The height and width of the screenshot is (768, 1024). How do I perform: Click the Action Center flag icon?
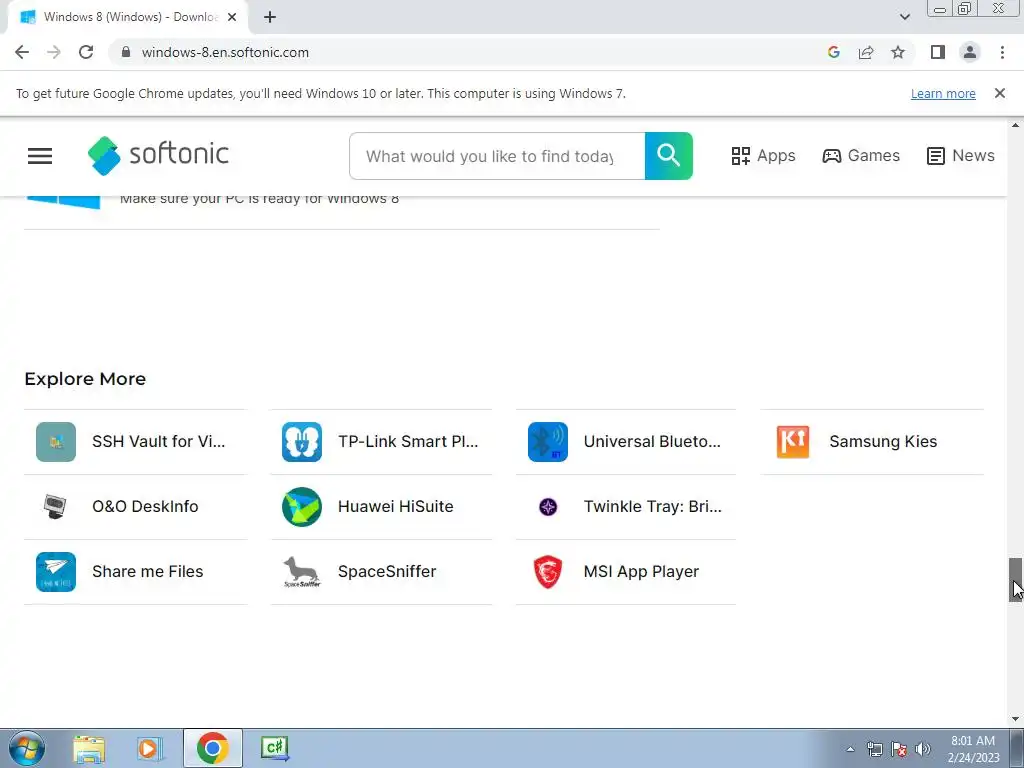pos(899,749)
